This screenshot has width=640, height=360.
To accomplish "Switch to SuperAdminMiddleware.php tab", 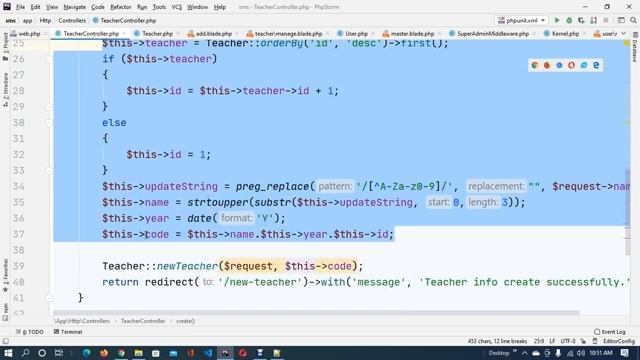I will [x=493, y=33].
